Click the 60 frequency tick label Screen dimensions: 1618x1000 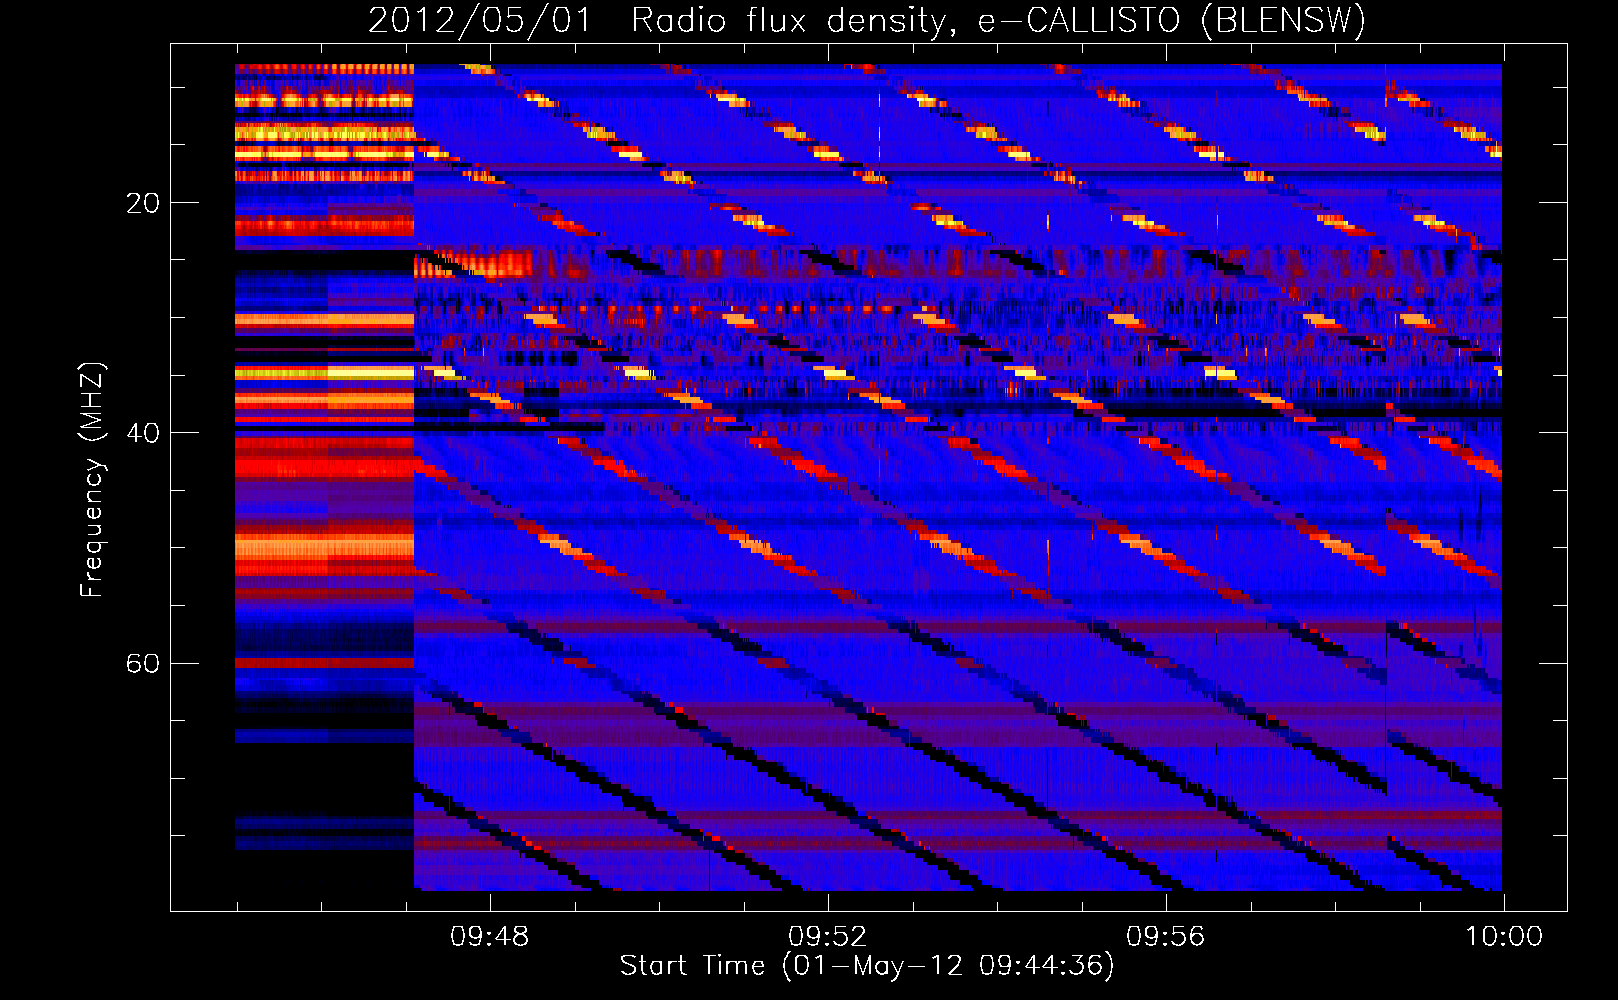point(142,664)
